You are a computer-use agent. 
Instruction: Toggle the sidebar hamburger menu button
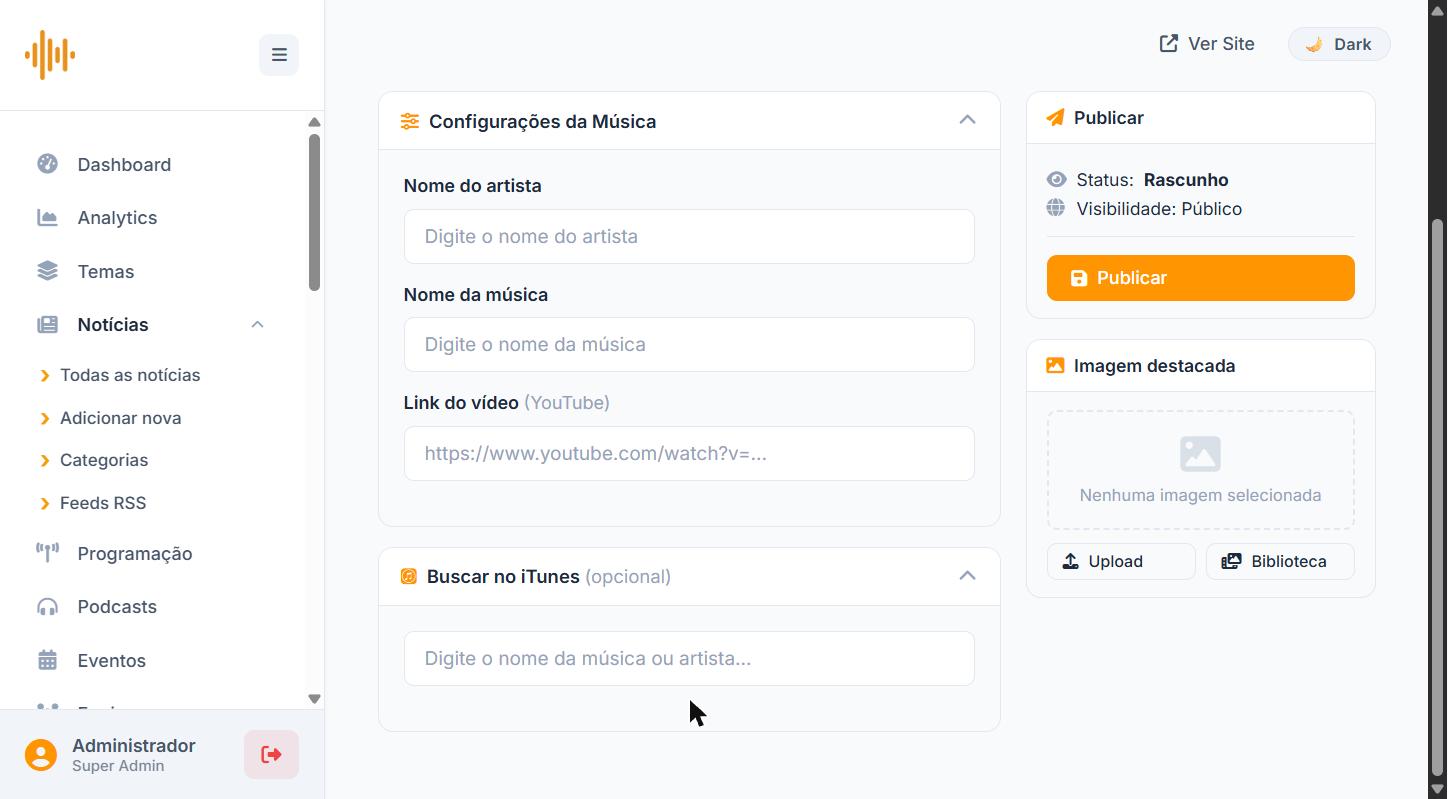tap(279, 55)
